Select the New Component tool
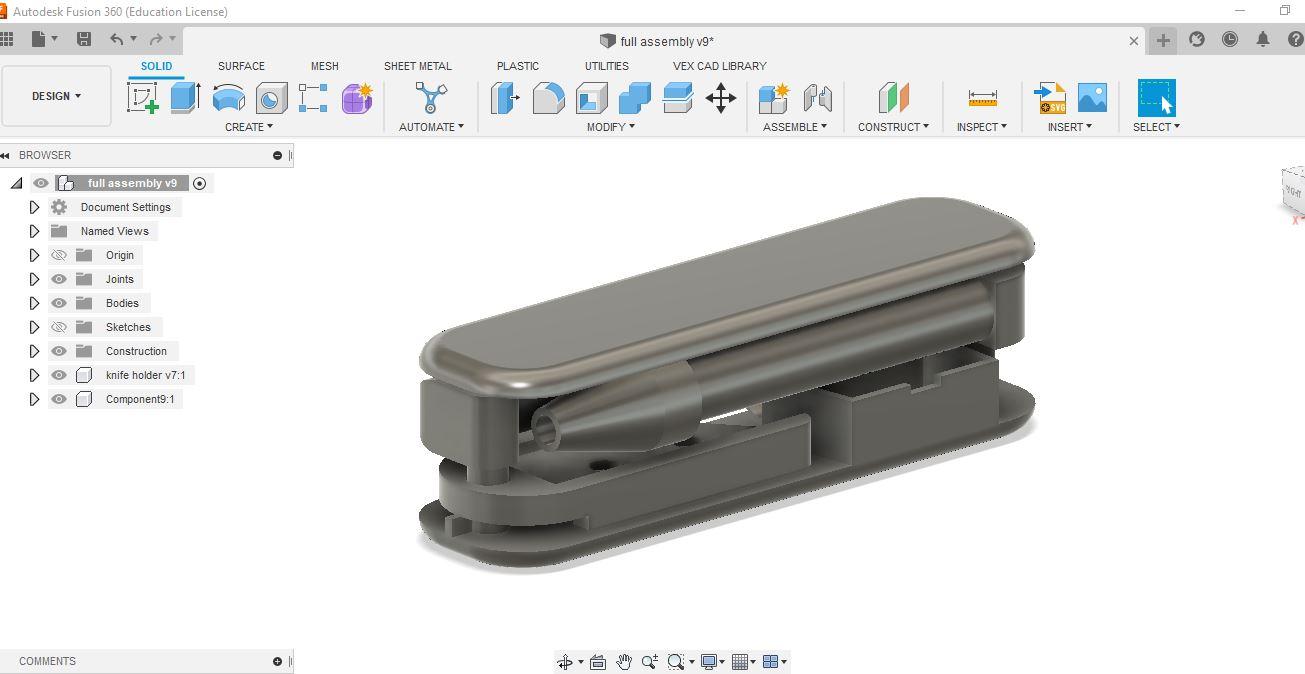This screenshot has height=674, width=1305. 774,98
